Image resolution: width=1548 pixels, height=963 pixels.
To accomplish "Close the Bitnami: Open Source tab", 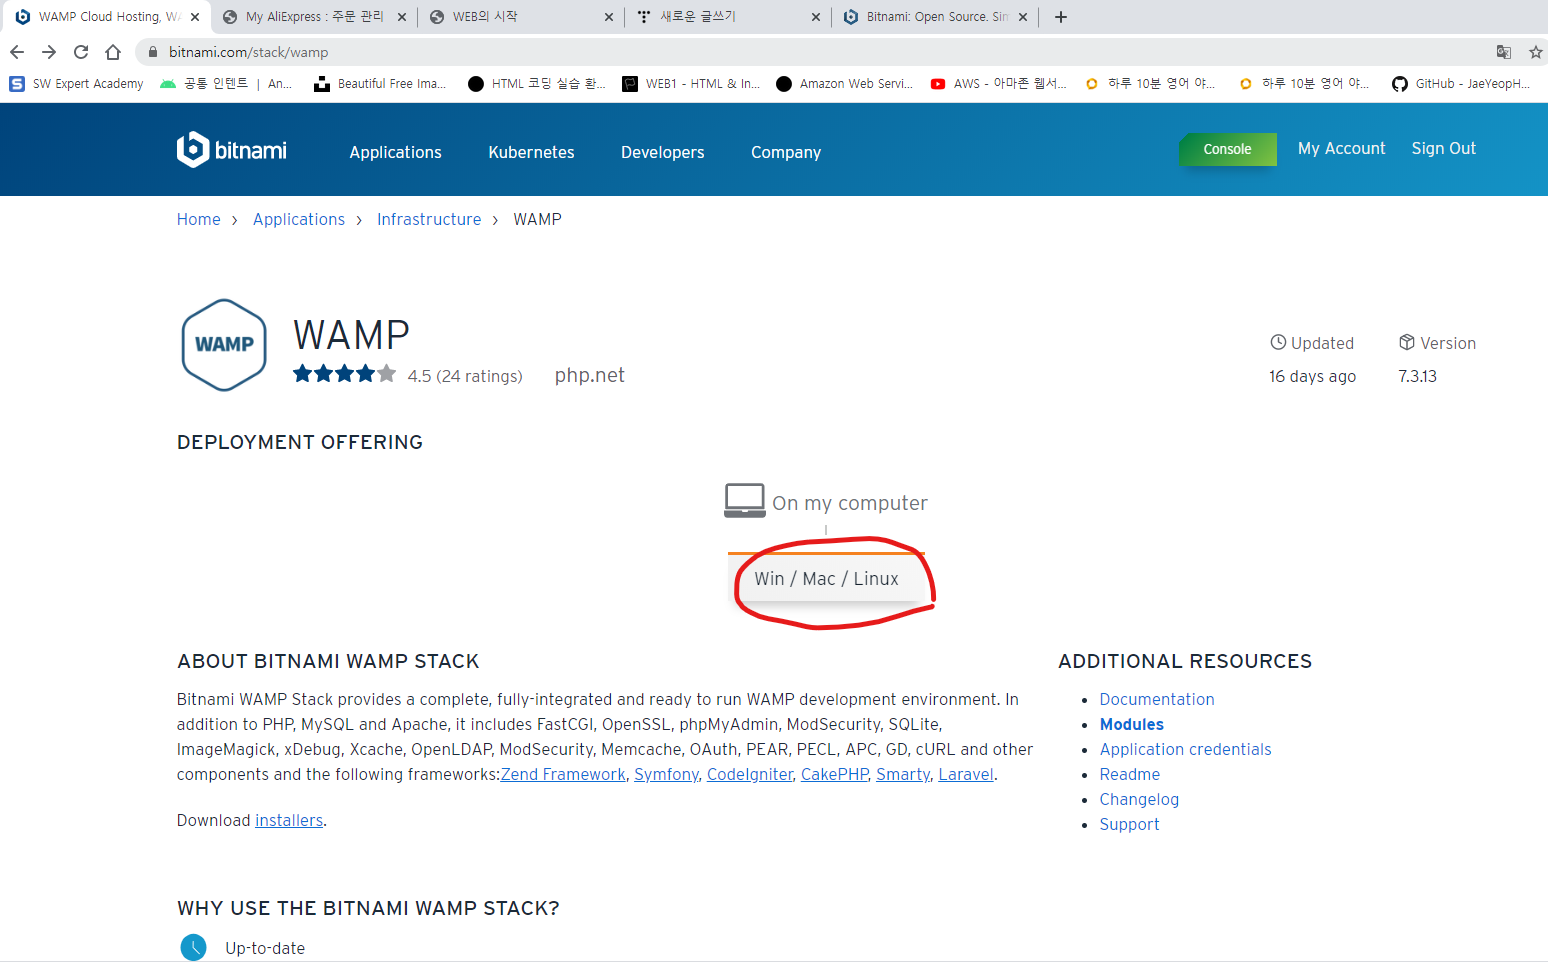I will (1023, 17).
